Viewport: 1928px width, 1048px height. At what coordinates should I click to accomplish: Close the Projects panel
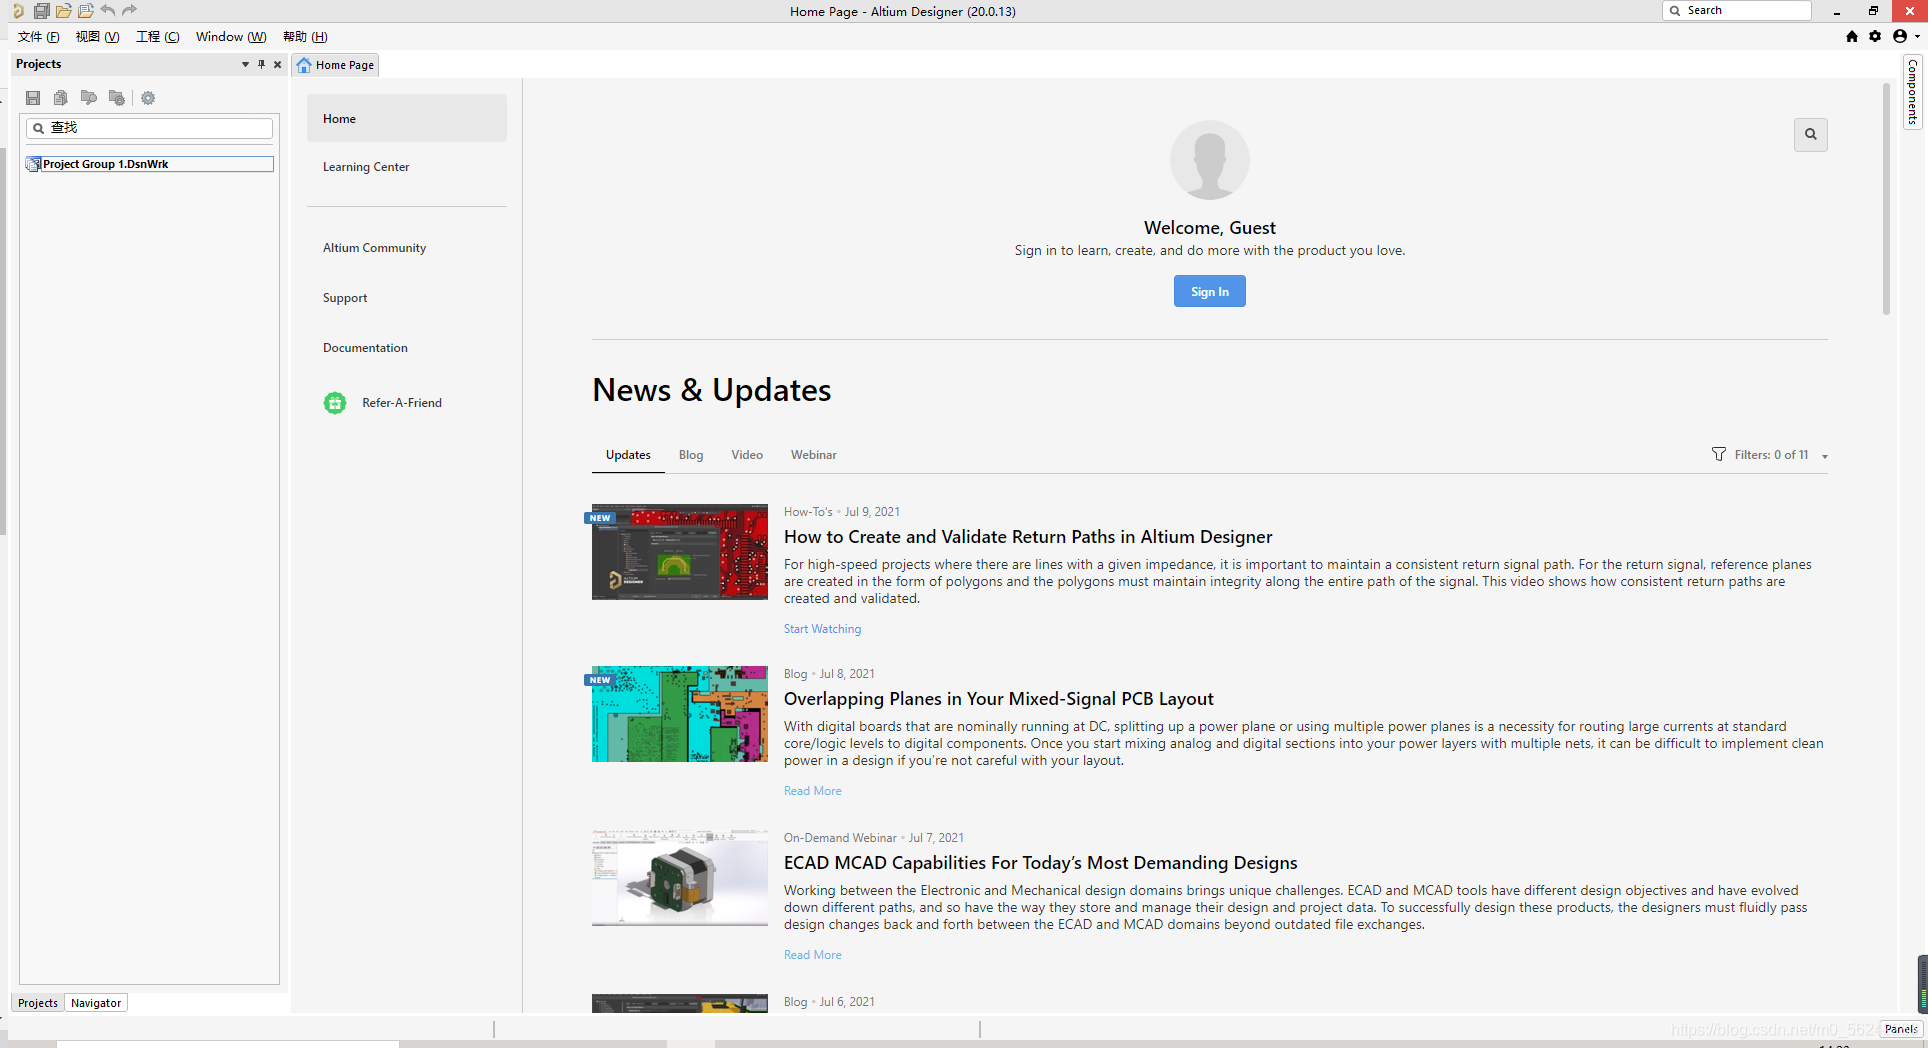278,64
